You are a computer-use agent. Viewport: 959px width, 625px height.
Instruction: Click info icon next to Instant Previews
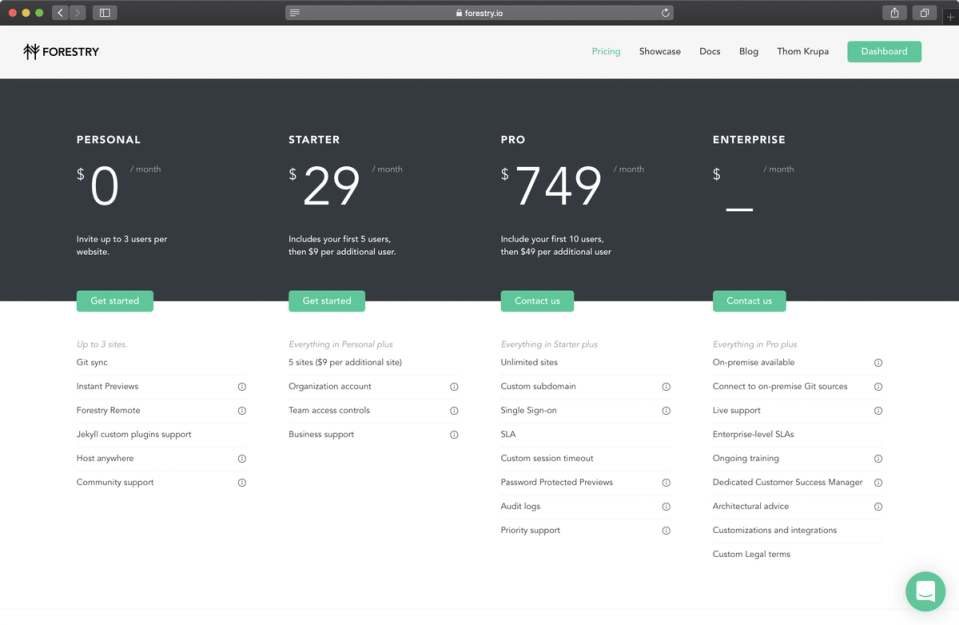tap(242, 386)
